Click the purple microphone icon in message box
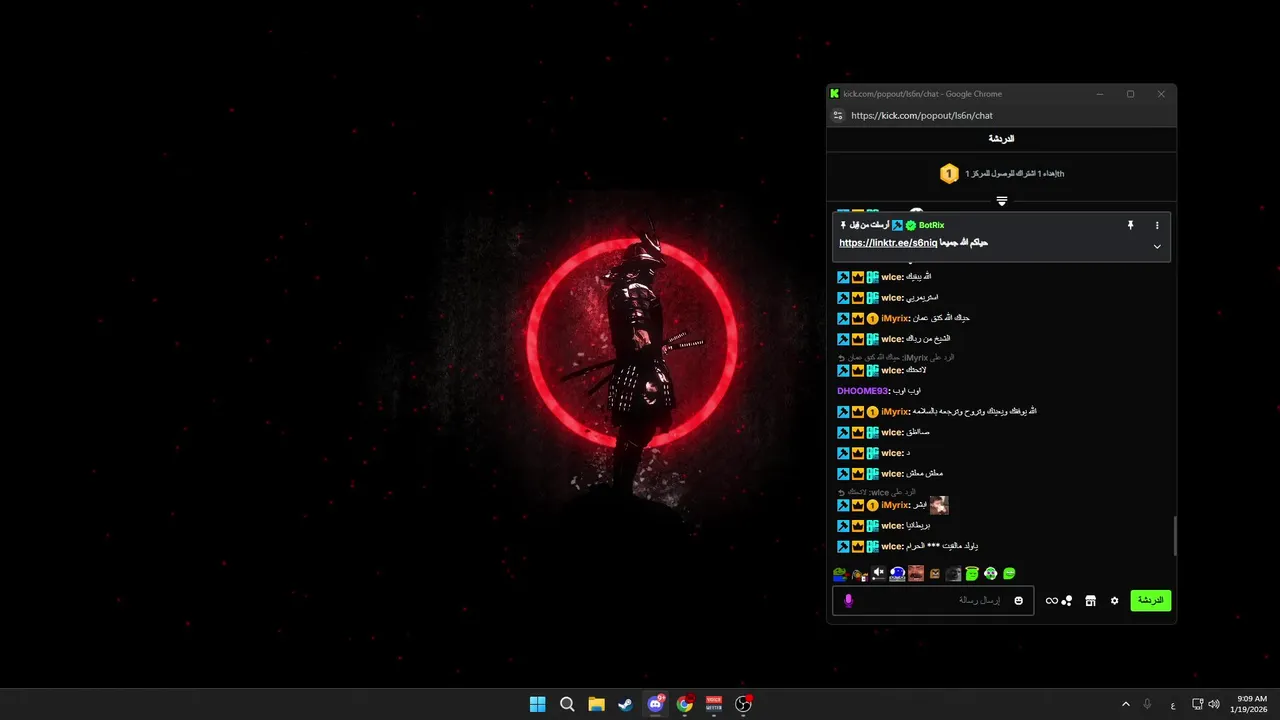 [x=848, y=600]
